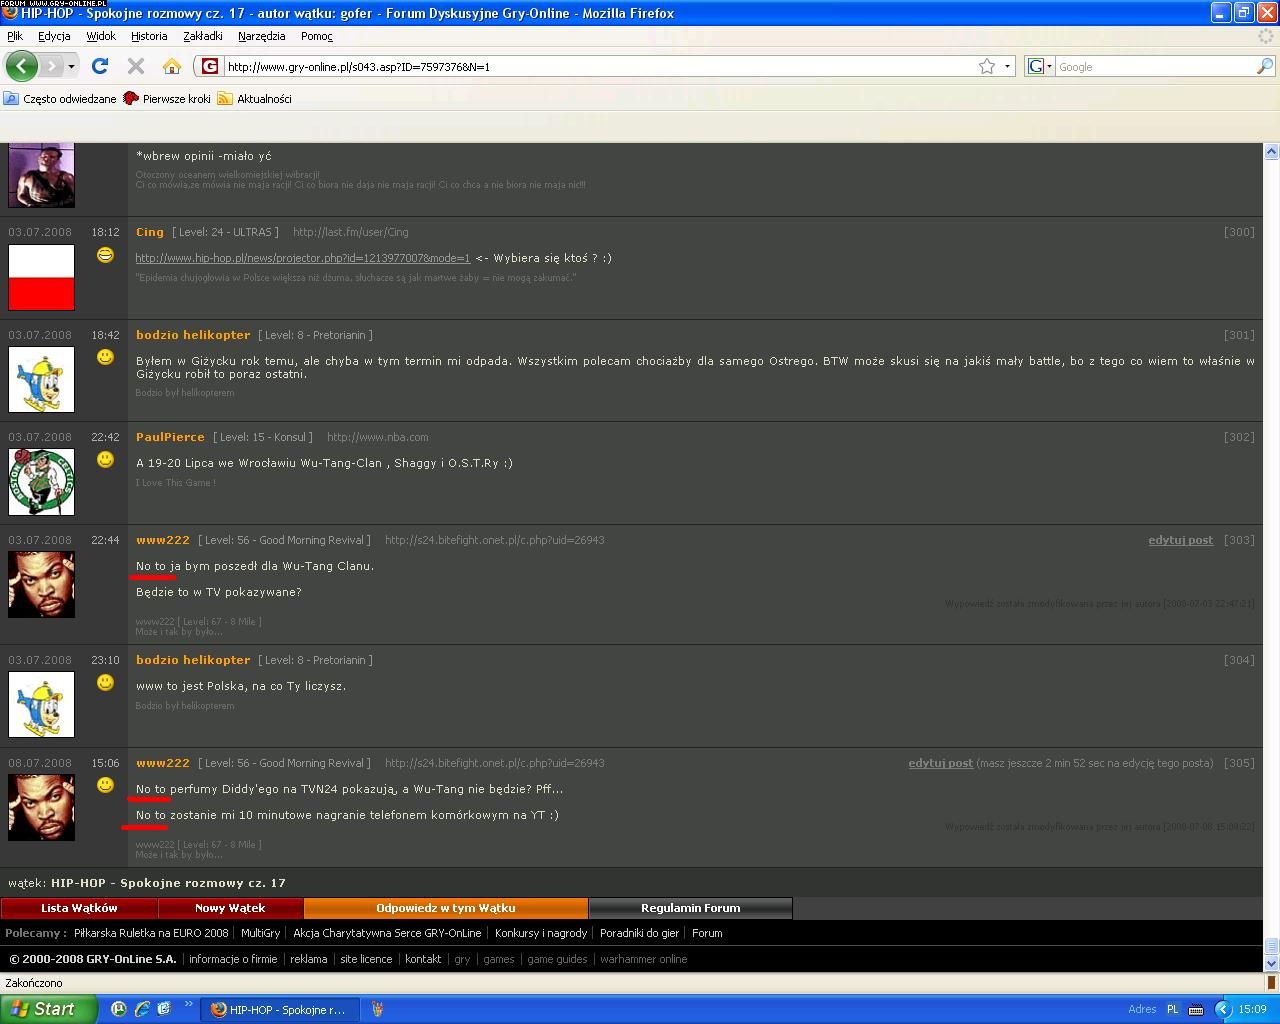Open the Zakładki menu
Screen dimensions: 1280x1024
(202, 36)
